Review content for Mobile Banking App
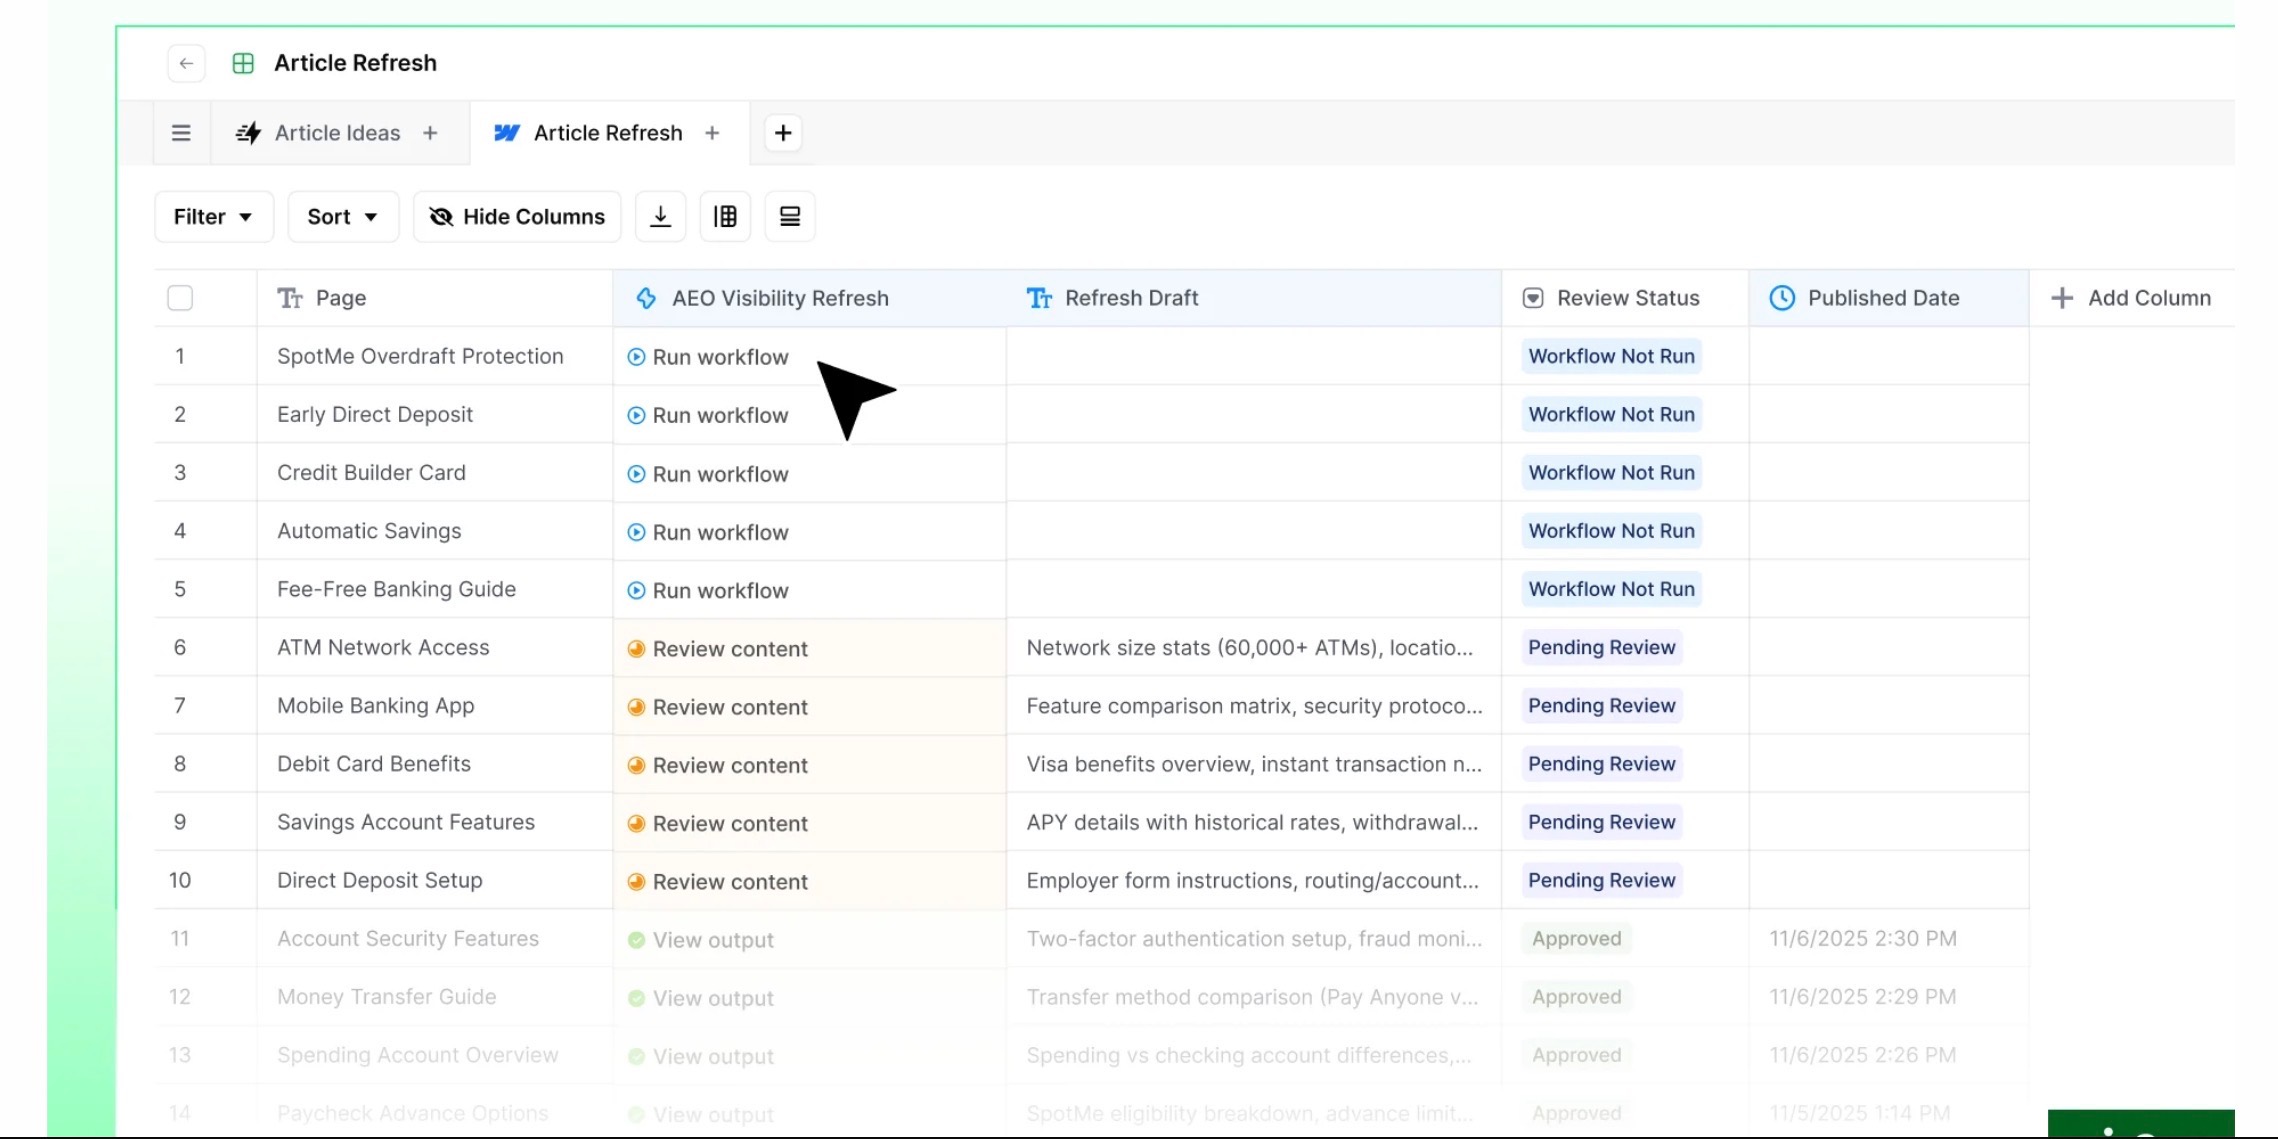 tap(718, 707)
